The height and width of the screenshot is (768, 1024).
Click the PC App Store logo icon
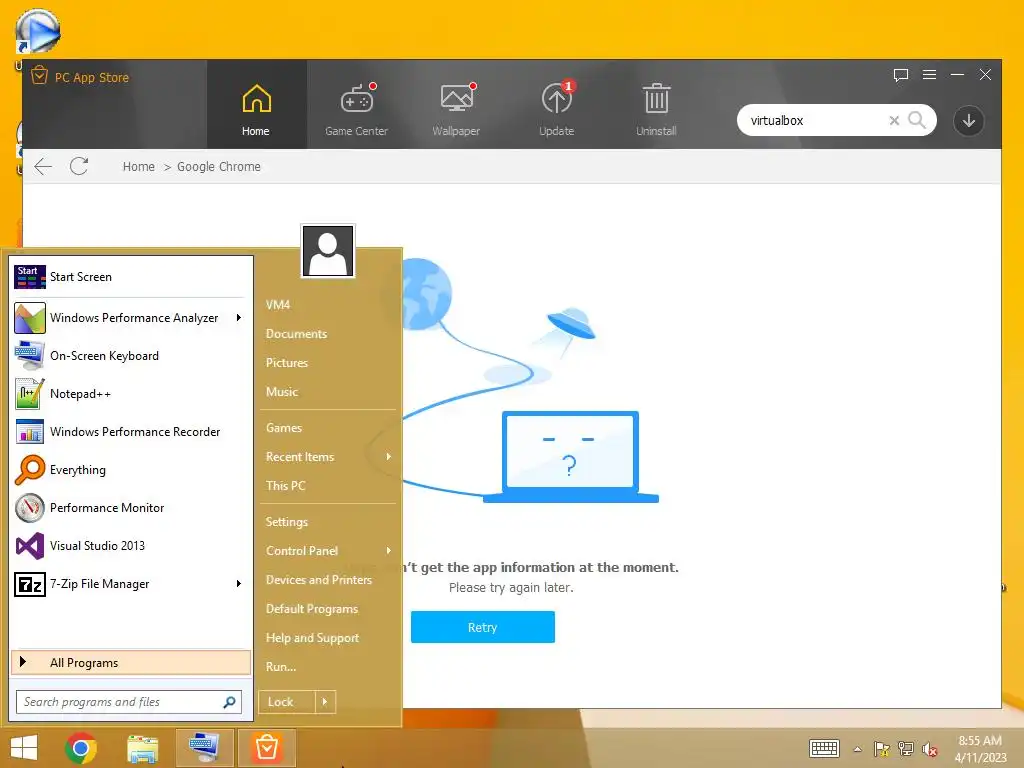click(x=39, y=76)
